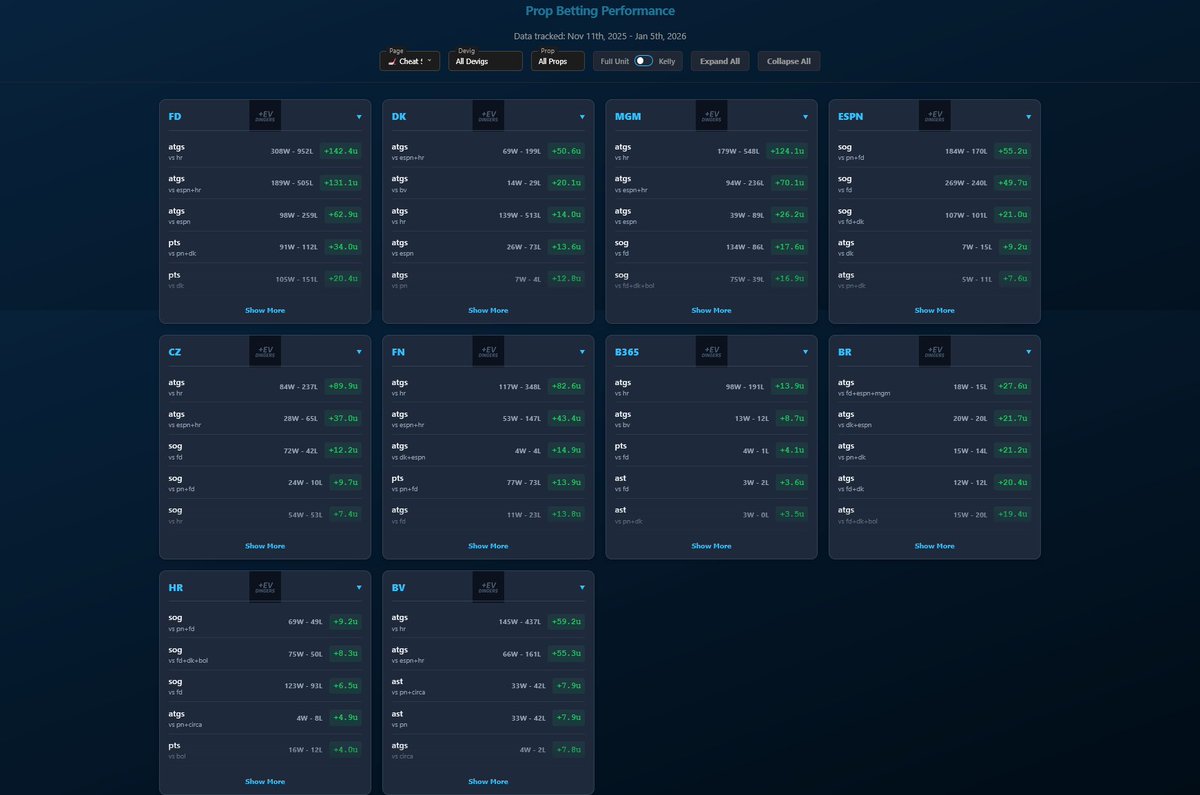1200x795 pixels.
Task: Click the 179W - 548L record in MGM
Action: tap(738, 152)
